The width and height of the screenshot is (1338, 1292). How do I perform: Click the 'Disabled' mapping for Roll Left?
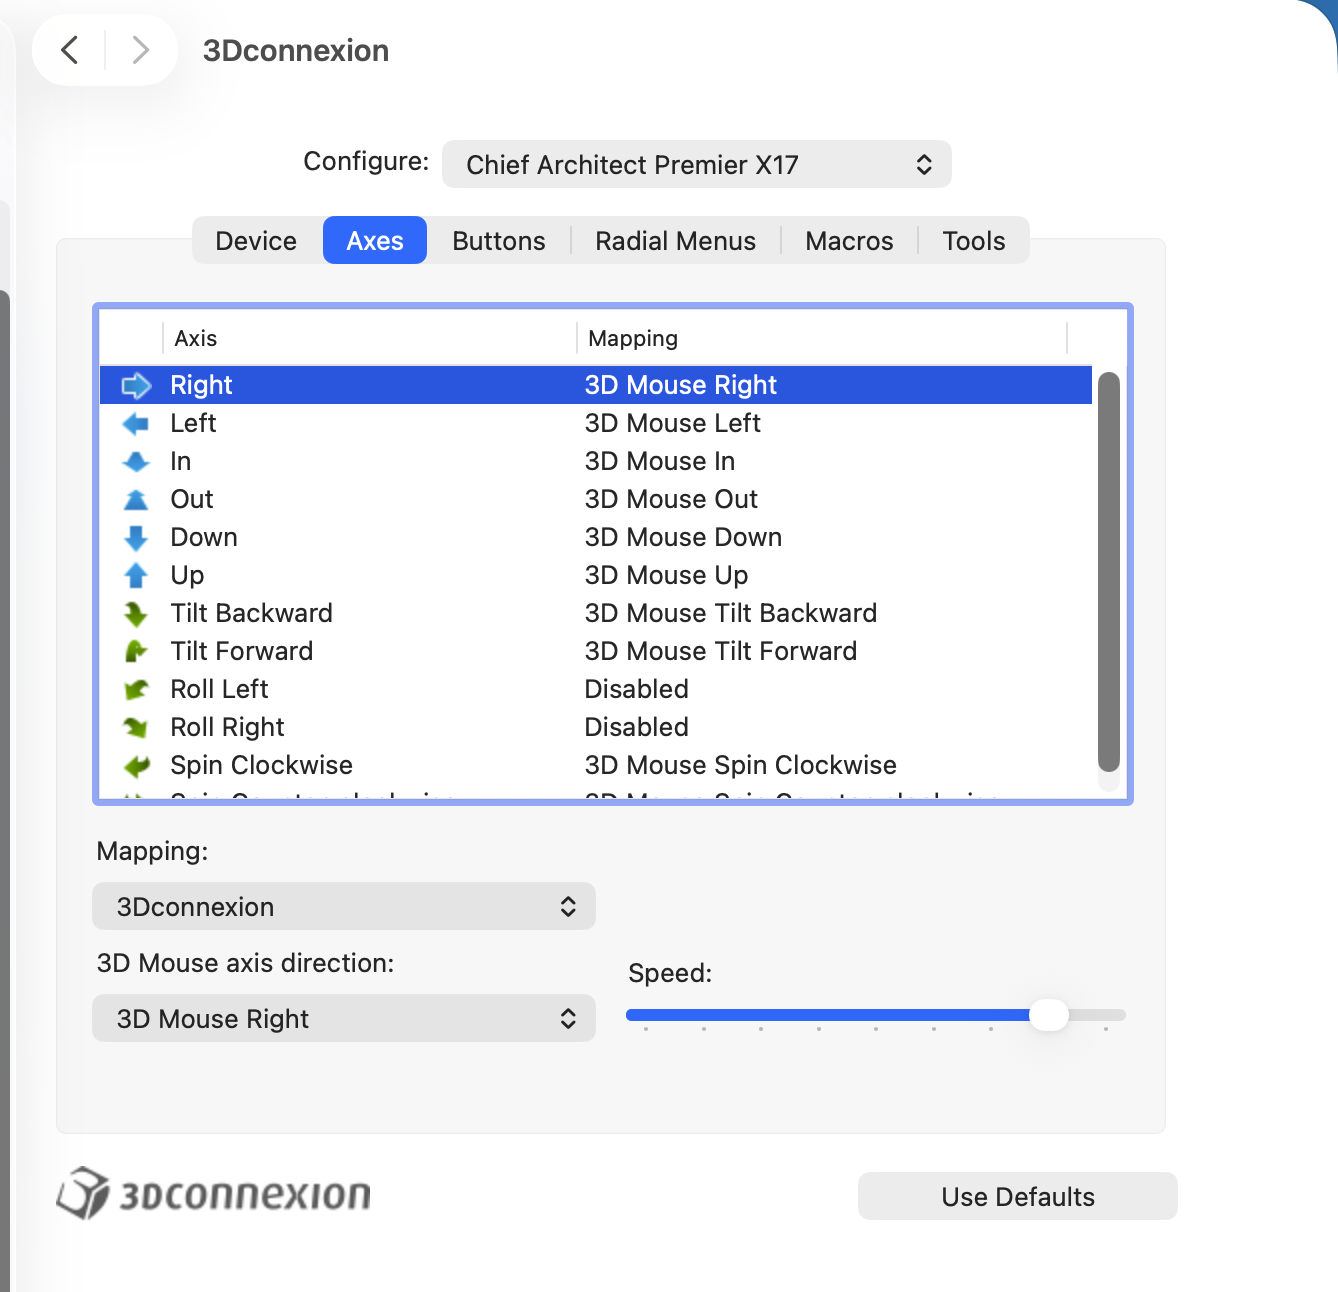click(x=637, y=689)
